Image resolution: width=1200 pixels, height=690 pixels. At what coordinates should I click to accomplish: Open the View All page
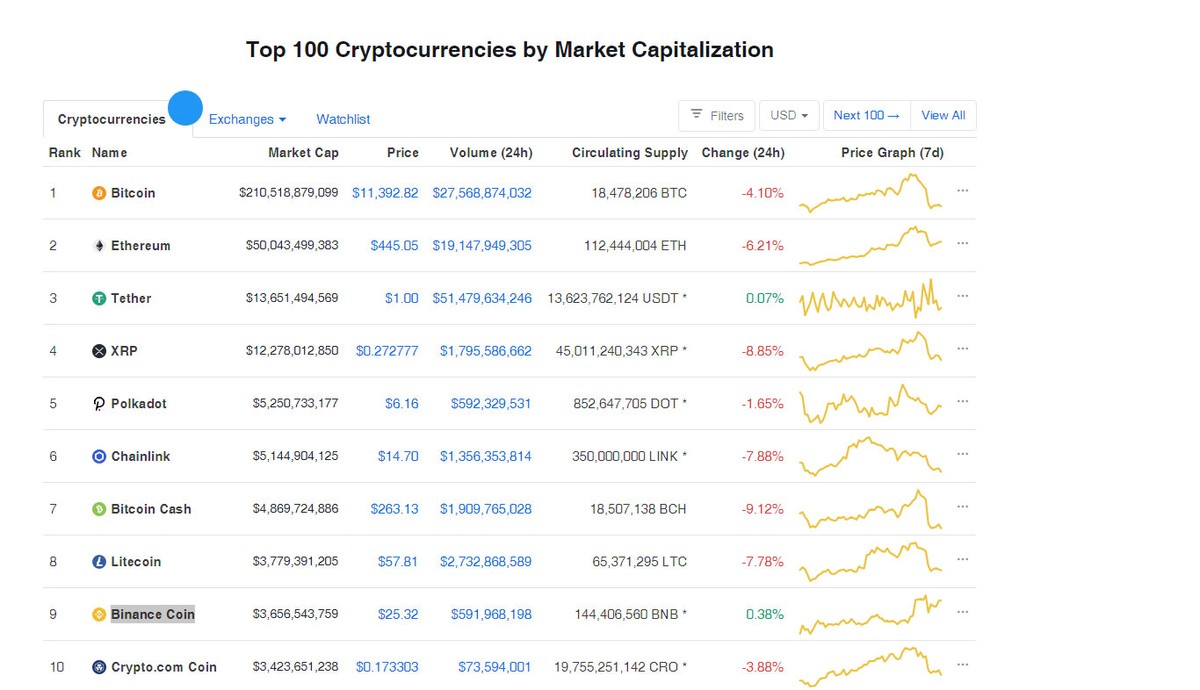click(x=943, y=115)
